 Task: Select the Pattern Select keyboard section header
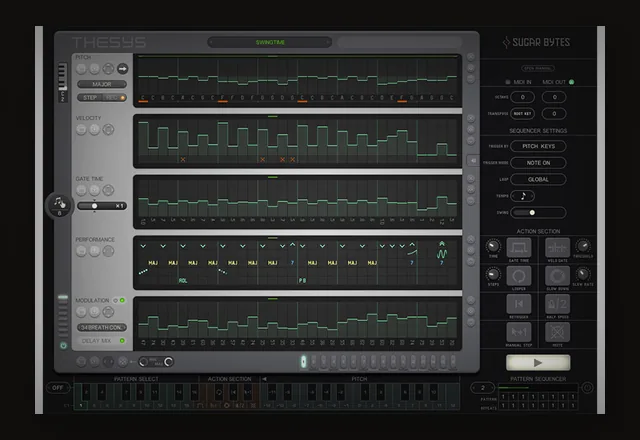pyautogui.click(x=136, y=379)
